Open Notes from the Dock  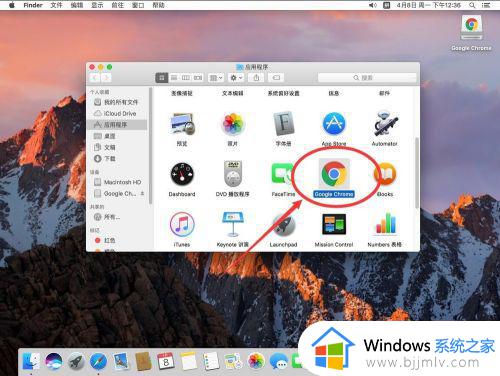click(x=189, y=362)
